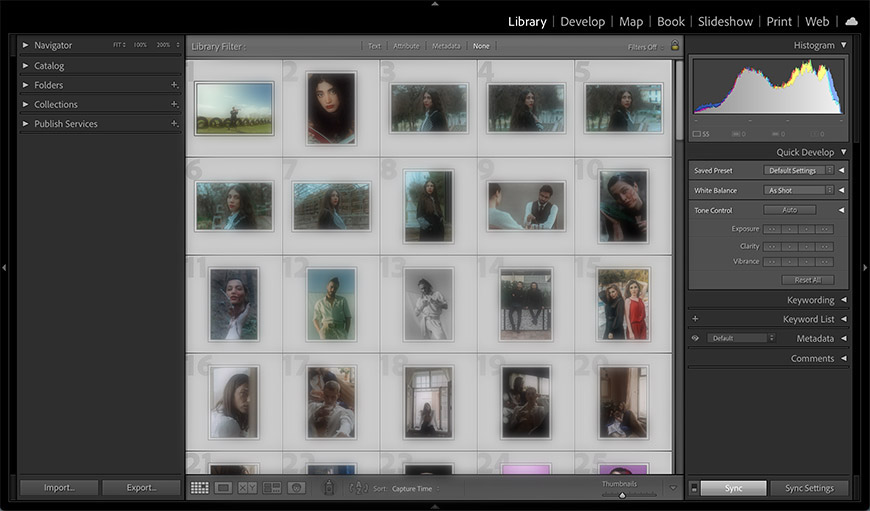Click the Sync button

[x=734, y=488]
